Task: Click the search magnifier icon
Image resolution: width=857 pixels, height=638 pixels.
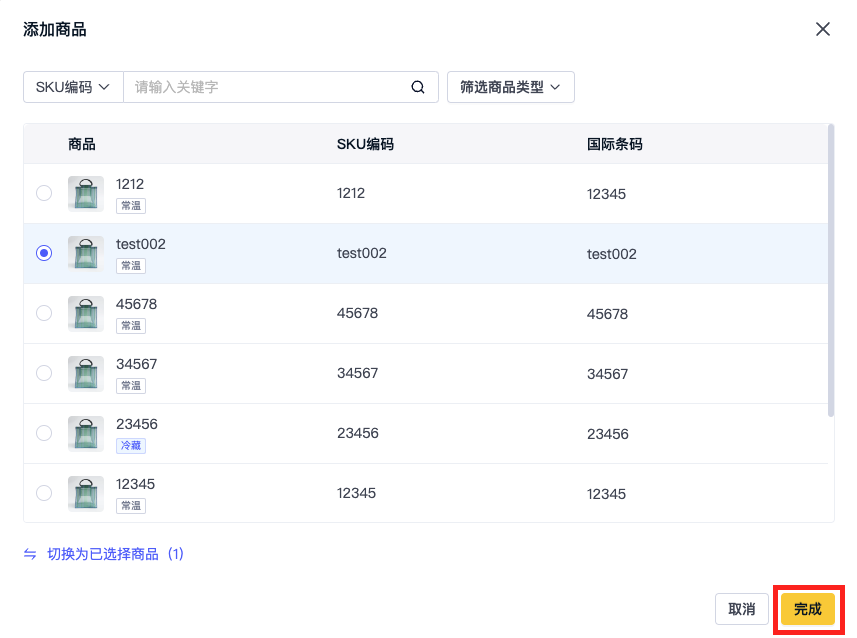Action: [x=418, y=87]
